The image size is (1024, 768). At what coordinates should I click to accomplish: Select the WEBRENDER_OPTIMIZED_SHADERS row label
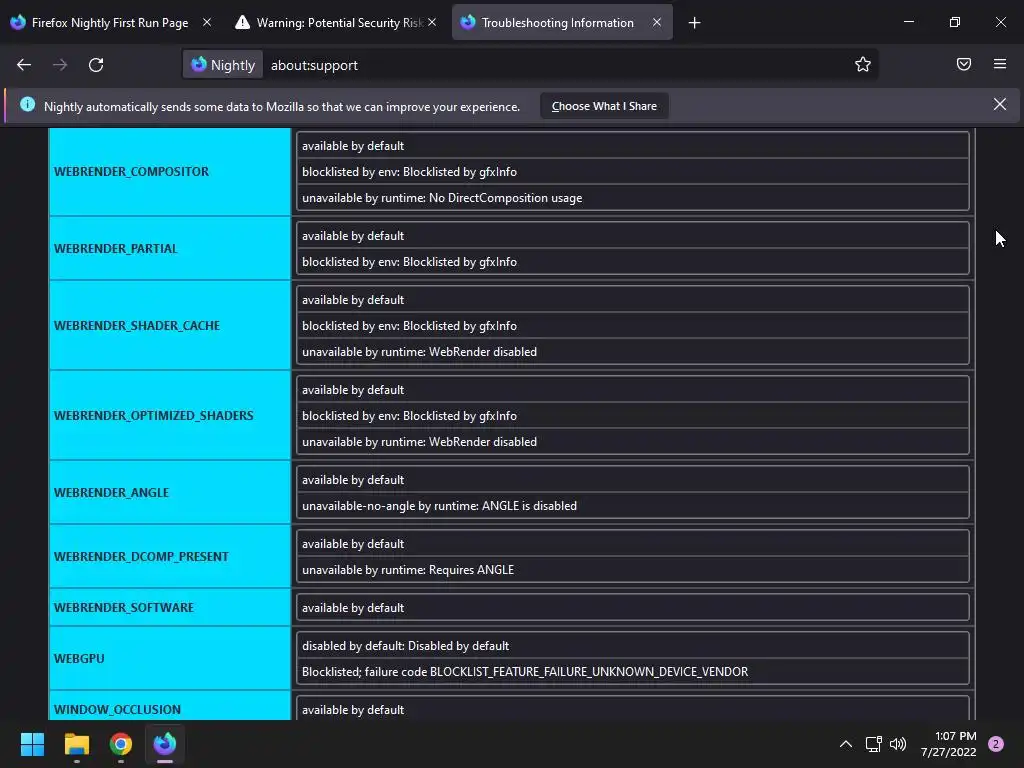[153, 416]
